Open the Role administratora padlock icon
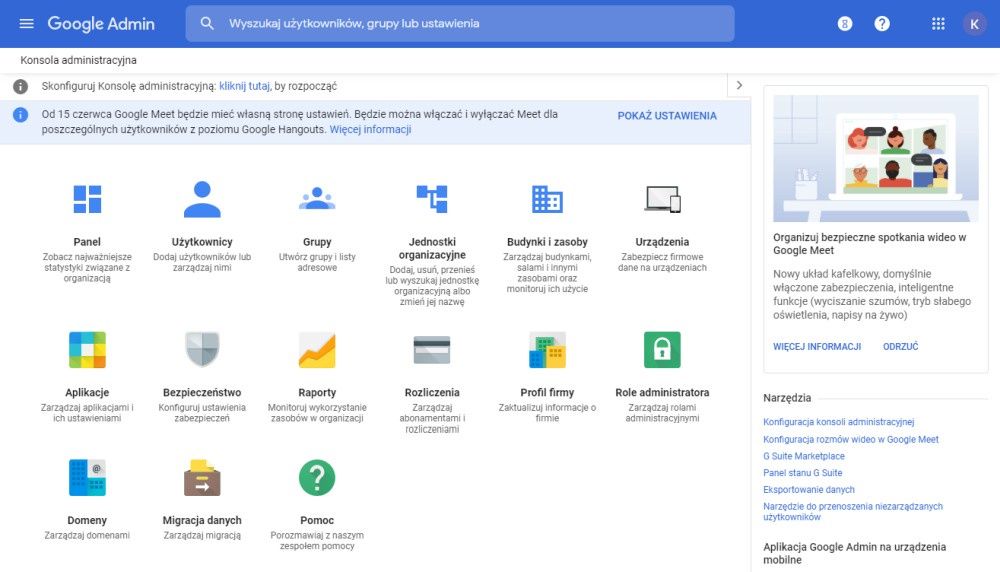Screen dimensions: 1000x572 [x=662, y=349]
